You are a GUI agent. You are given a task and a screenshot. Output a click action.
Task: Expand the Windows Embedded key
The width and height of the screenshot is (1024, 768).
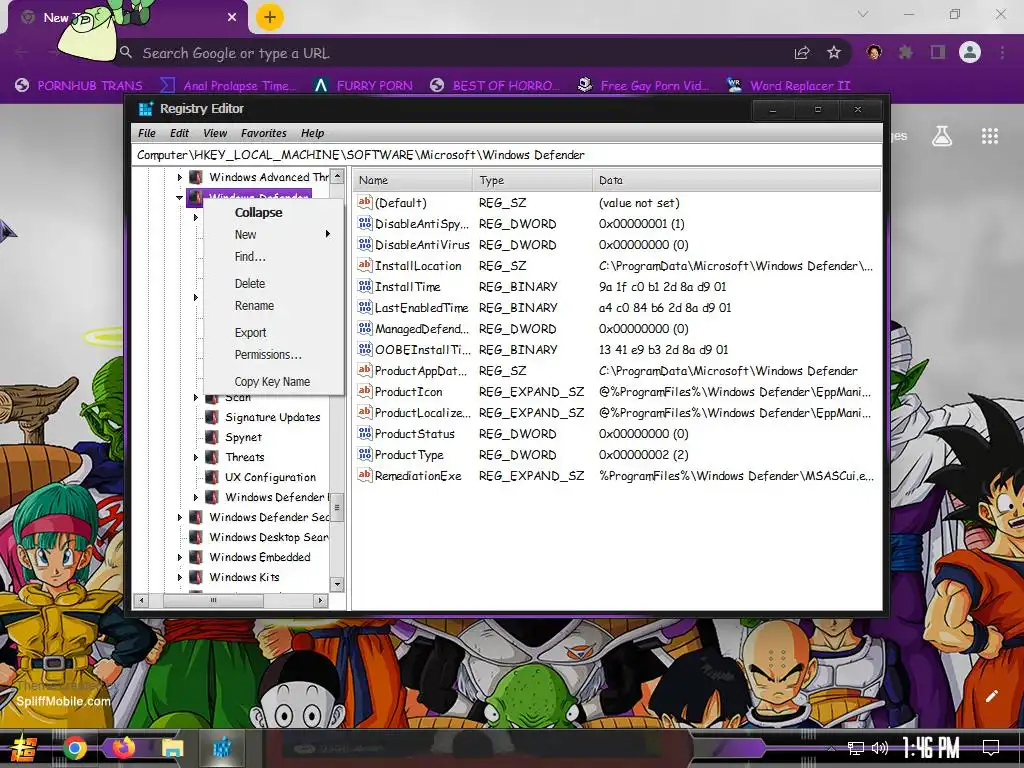(x=180, y=557)
